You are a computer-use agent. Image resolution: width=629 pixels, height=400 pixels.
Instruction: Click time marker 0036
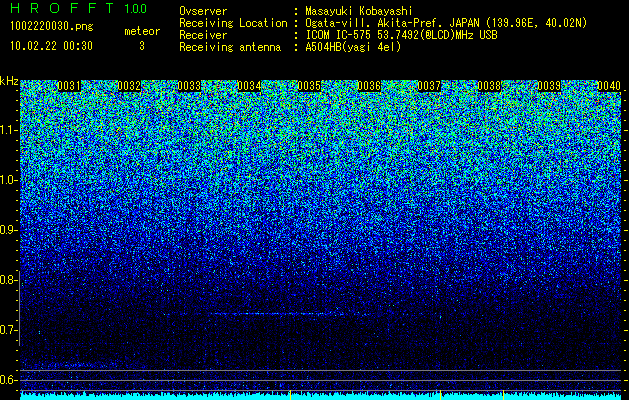pyautogui.click(x=369, y=86)
